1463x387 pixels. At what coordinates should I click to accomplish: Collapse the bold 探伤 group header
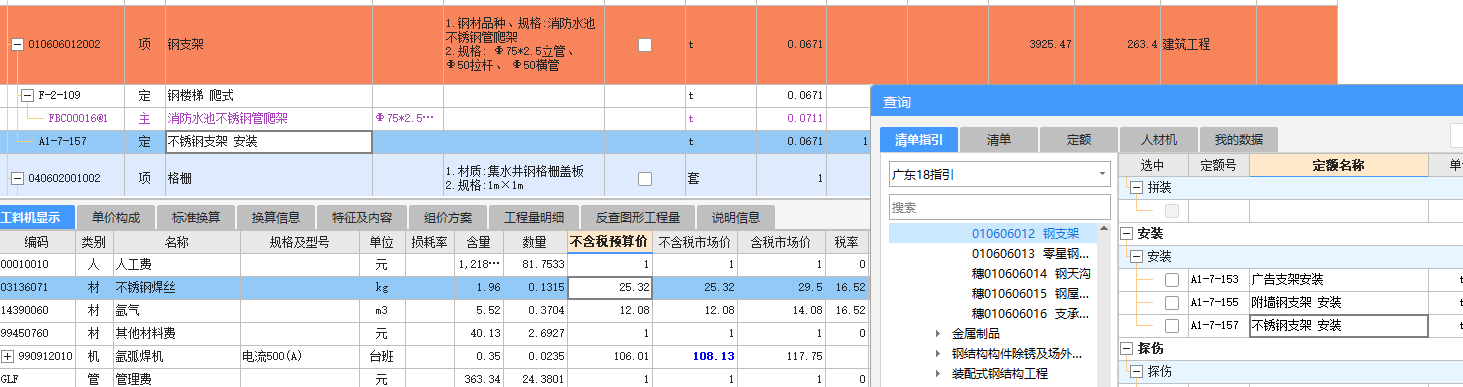[x=1127, y=348]
